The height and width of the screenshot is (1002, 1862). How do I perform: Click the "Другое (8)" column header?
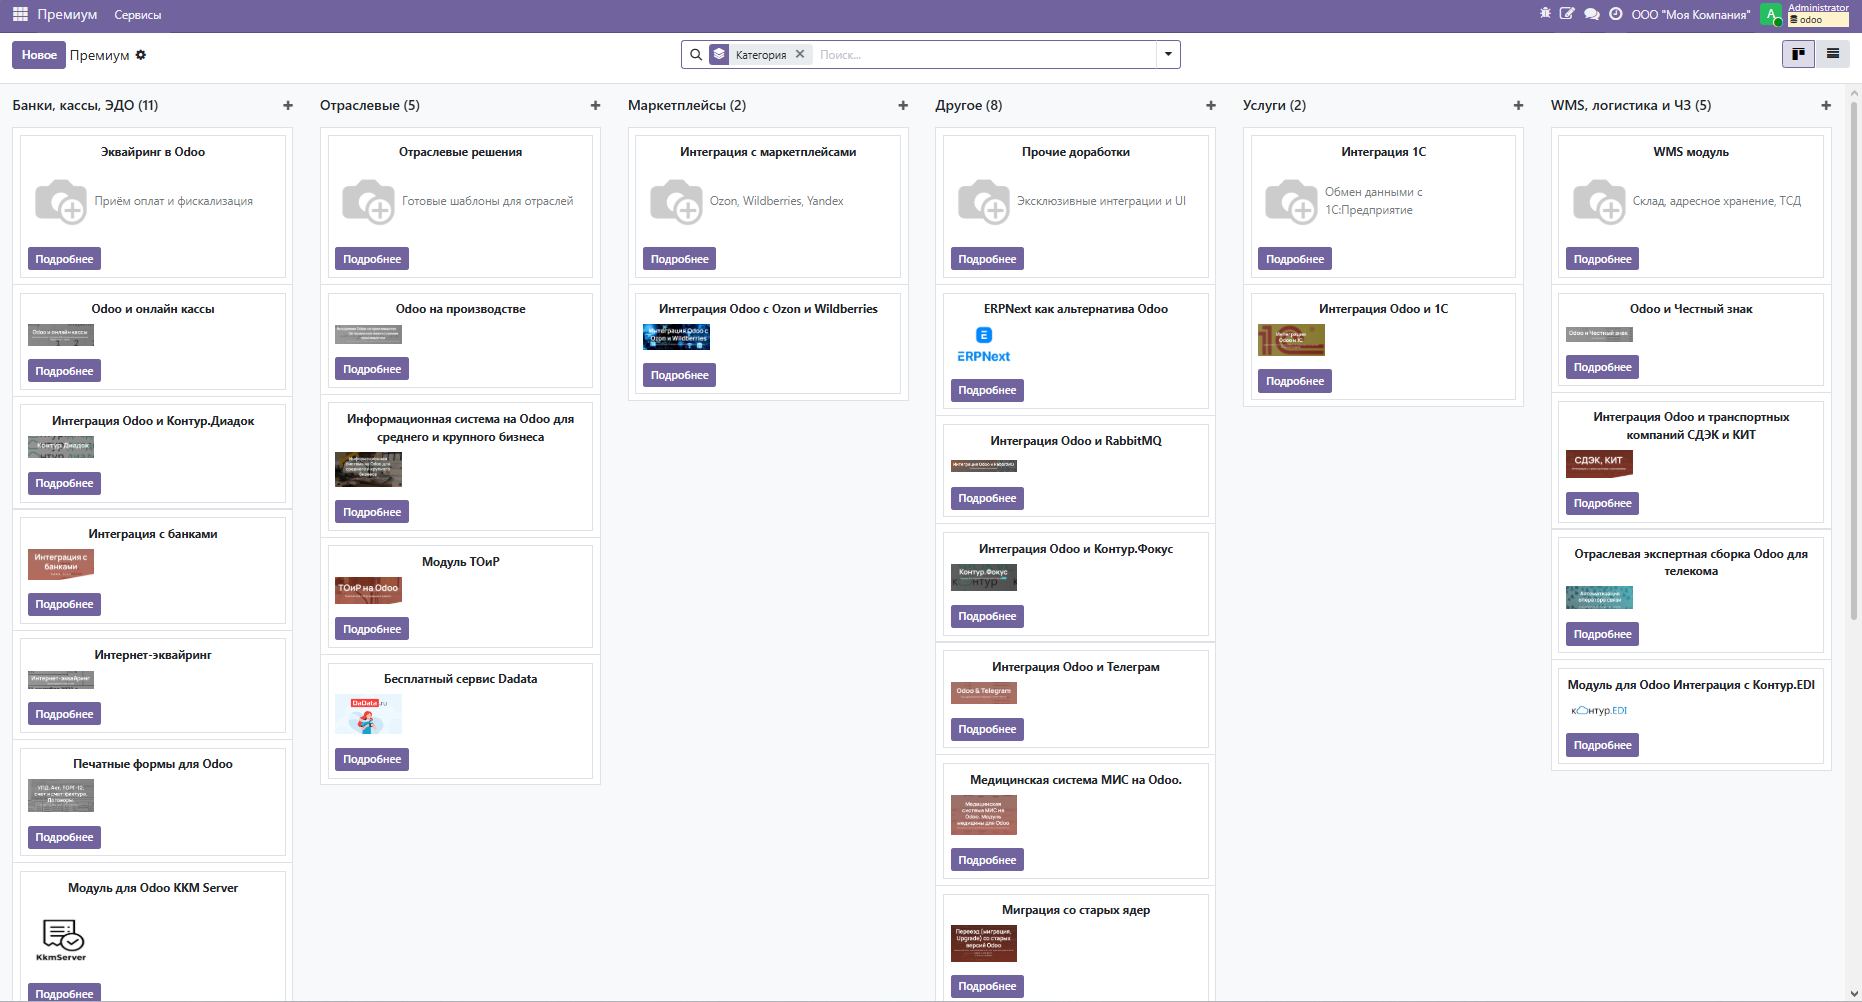coord(969,105)
